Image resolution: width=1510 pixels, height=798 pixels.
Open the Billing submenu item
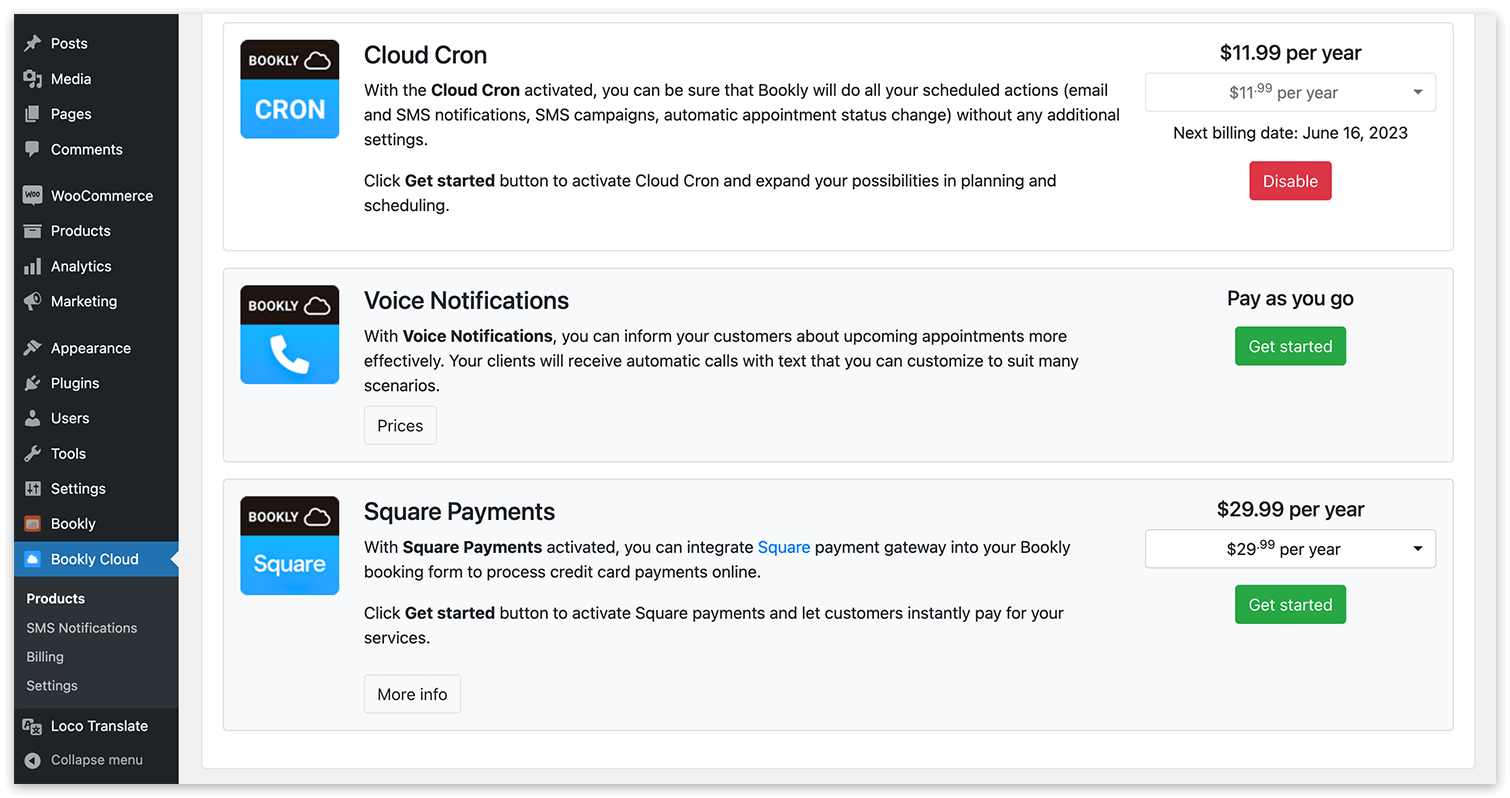45,657
